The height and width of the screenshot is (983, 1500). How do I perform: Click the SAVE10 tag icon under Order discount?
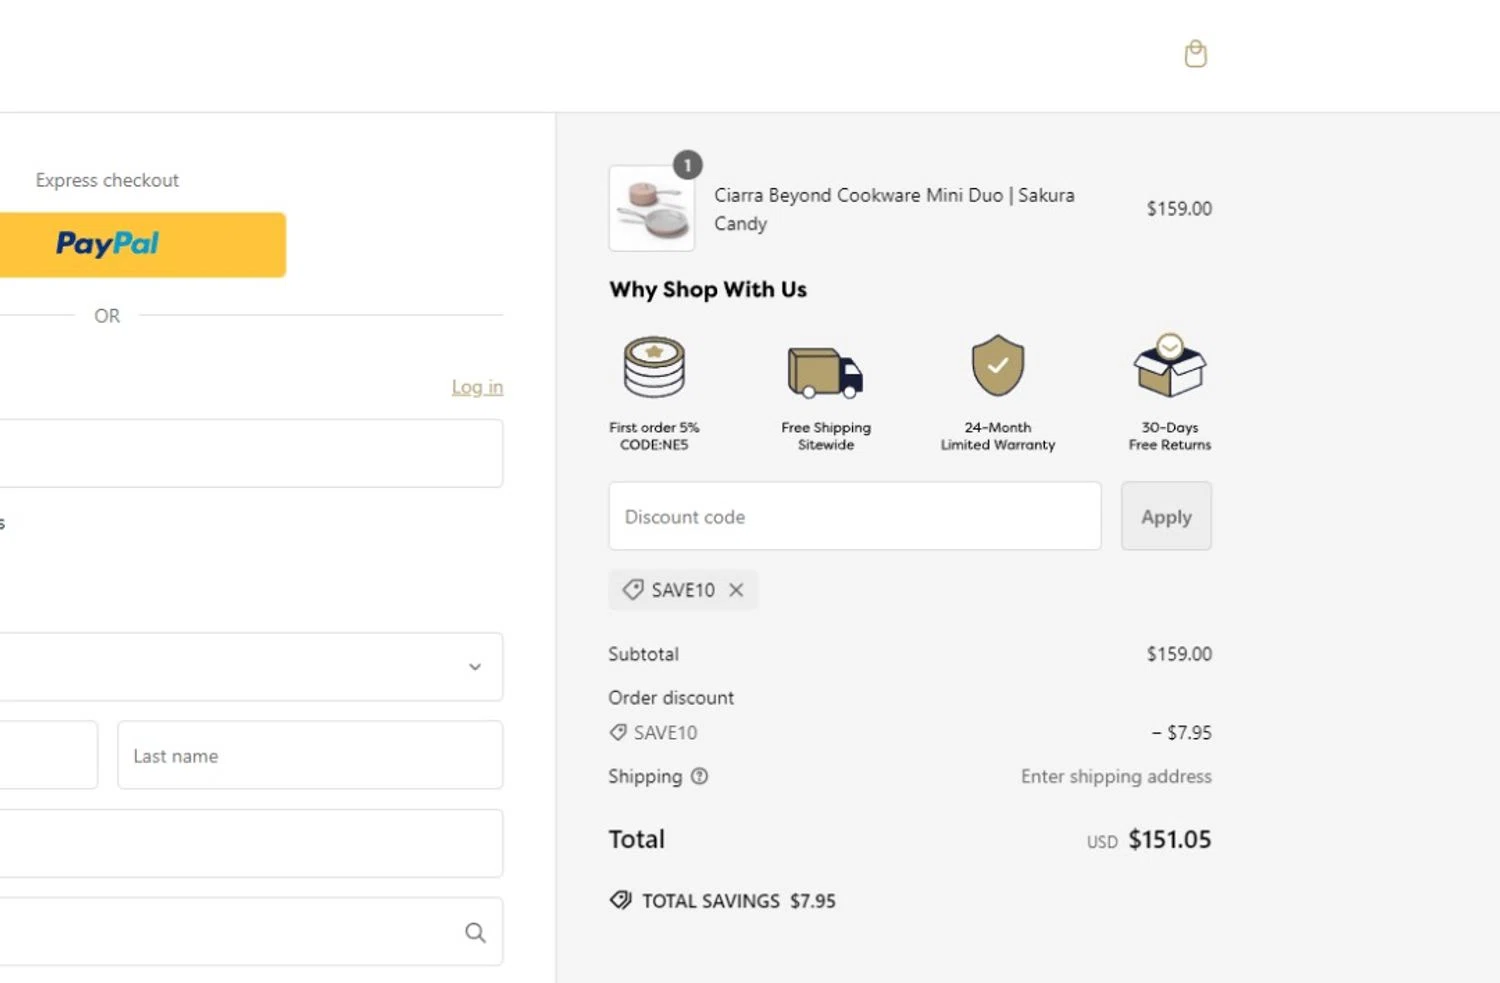619,732
